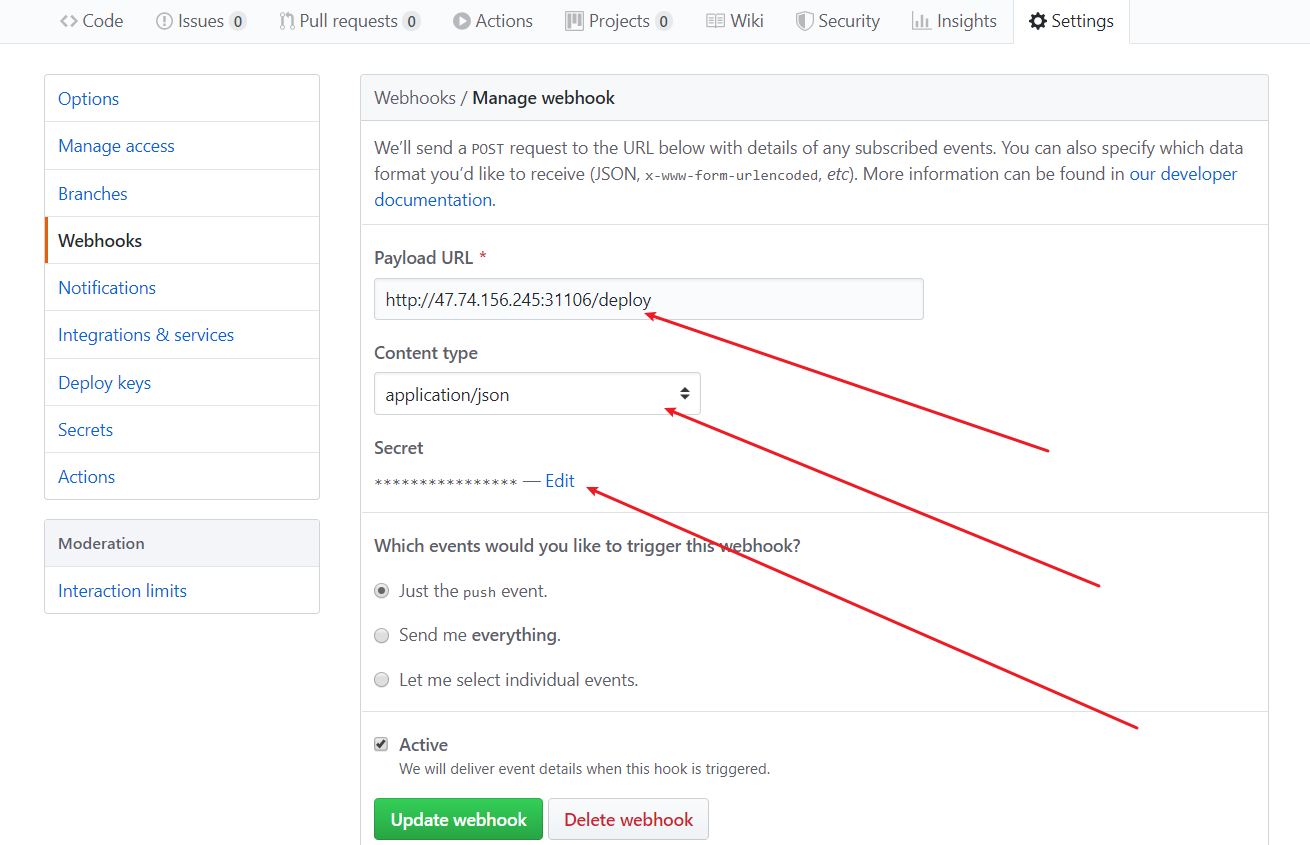
Task: Open the developer documentation link
Action: click(1183, 173)
